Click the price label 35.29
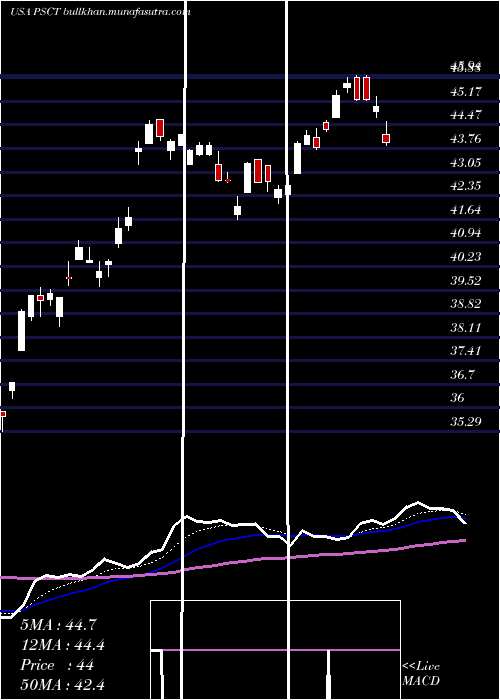The height and width of the screenshot is (700, 500). click(466, 421)
